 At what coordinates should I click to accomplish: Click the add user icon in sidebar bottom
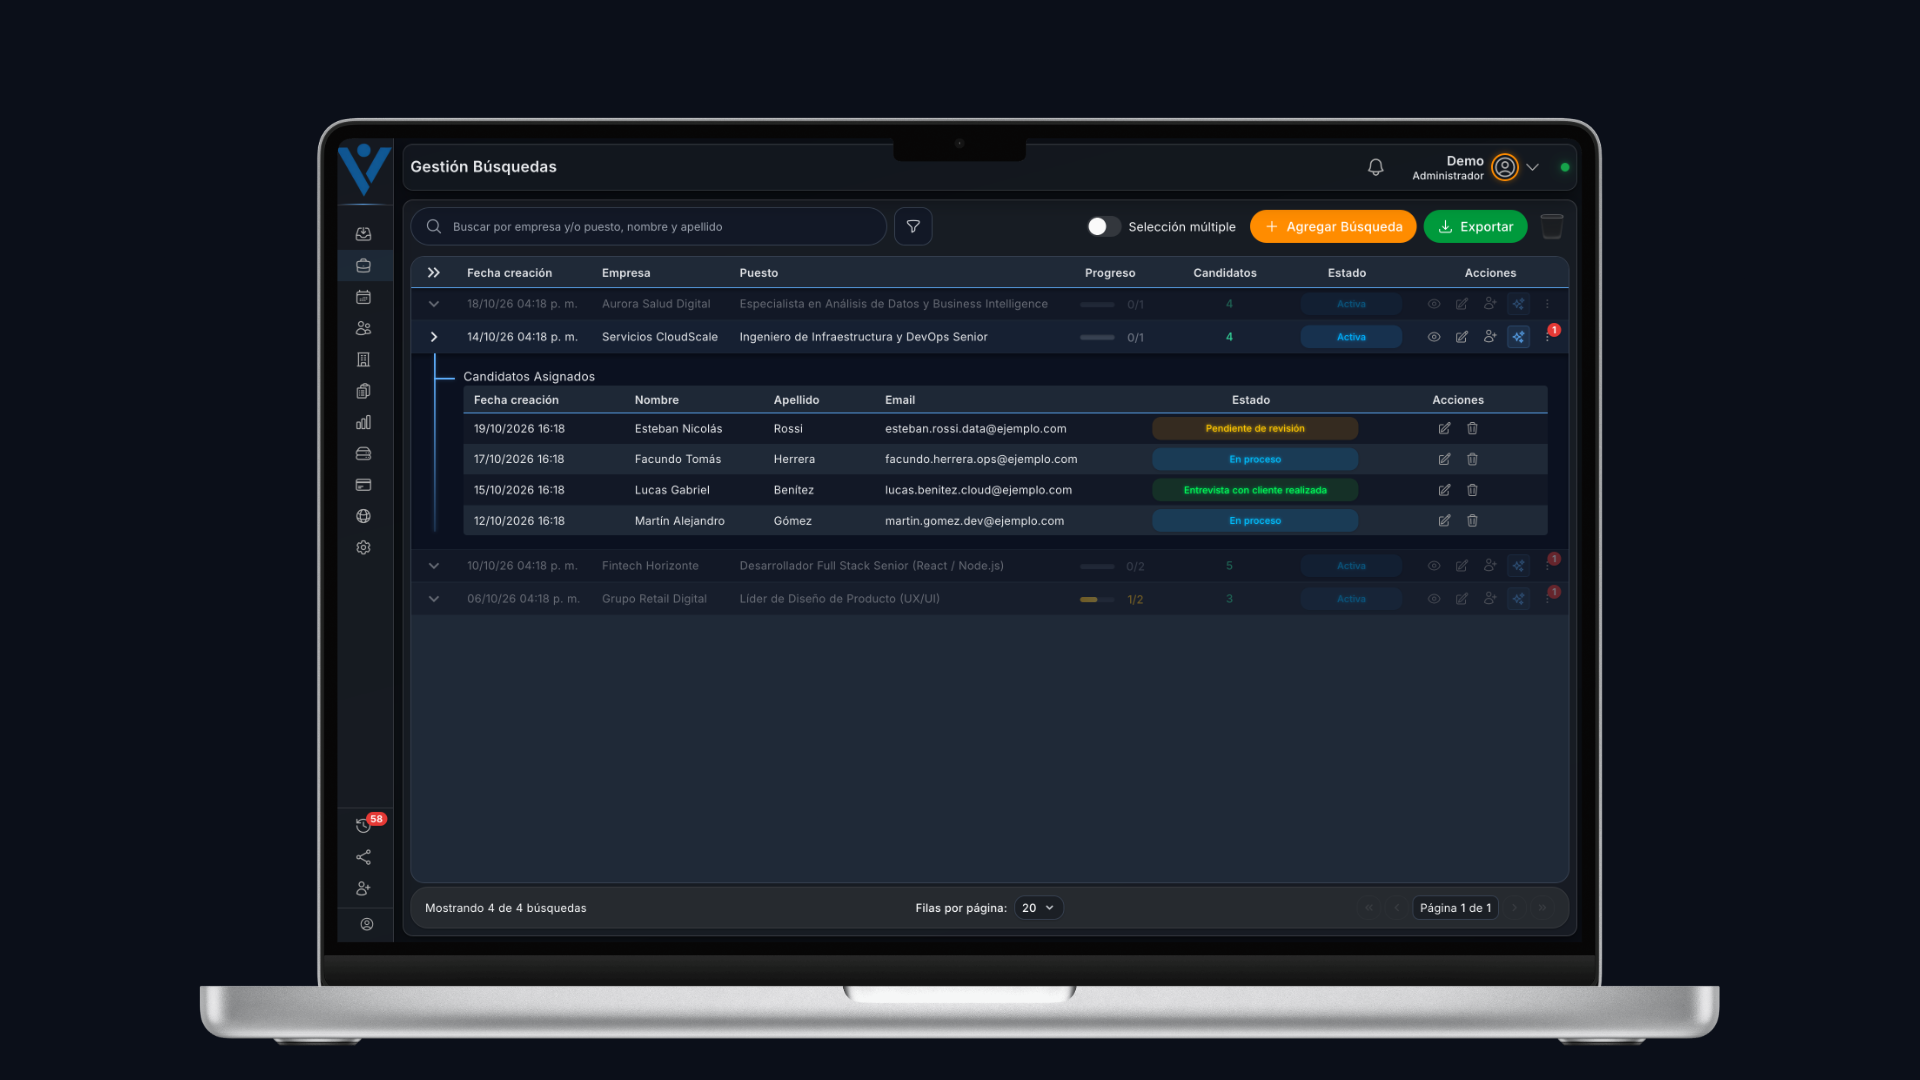point(363,888)
